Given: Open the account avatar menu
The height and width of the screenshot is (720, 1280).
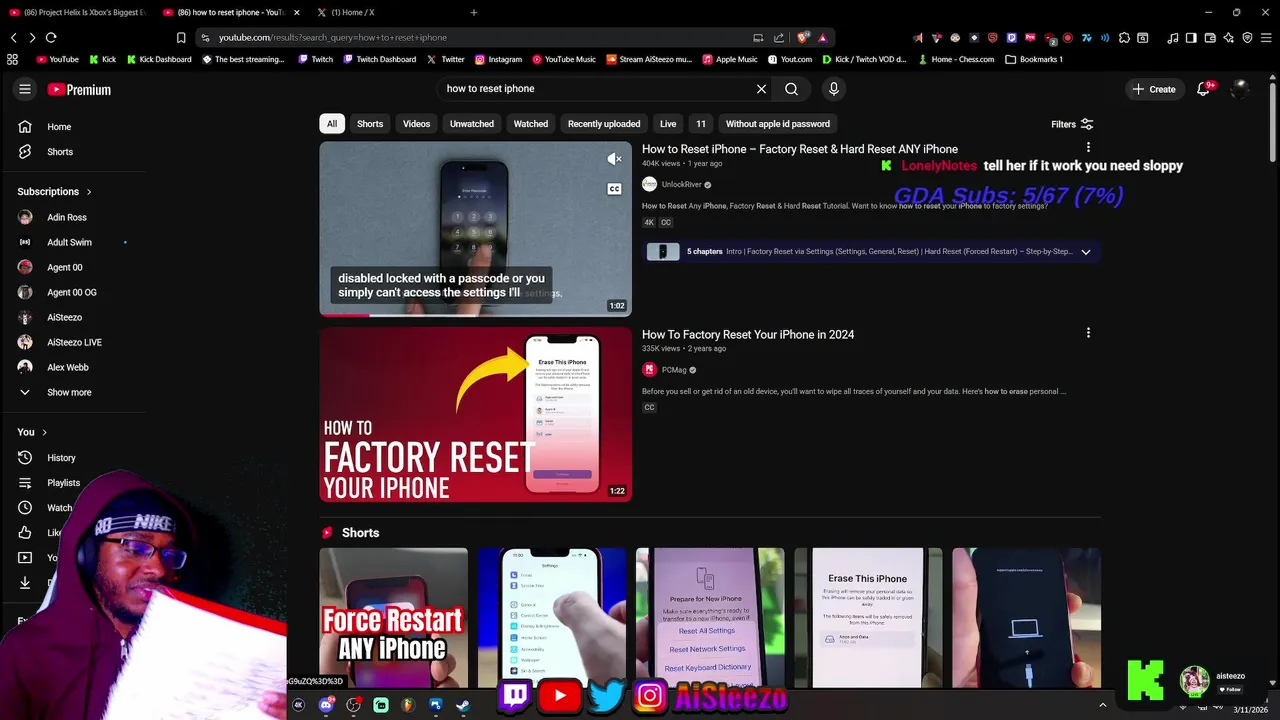Looking at the screenshot, I should [1240, 89].
